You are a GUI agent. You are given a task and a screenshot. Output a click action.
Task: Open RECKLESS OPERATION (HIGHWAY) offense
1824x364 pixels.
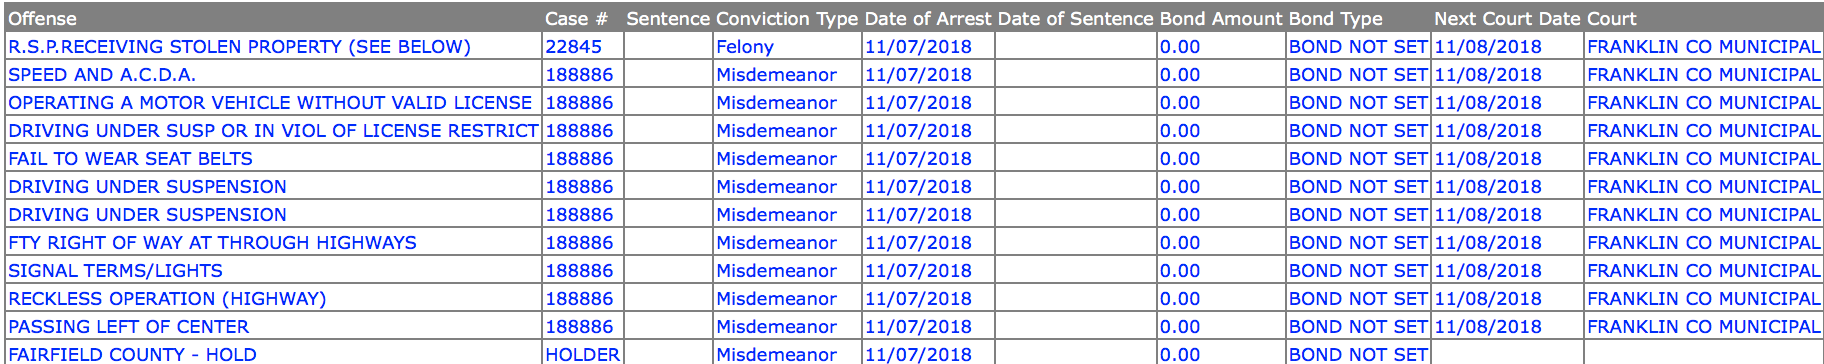(x=167, y=299)
